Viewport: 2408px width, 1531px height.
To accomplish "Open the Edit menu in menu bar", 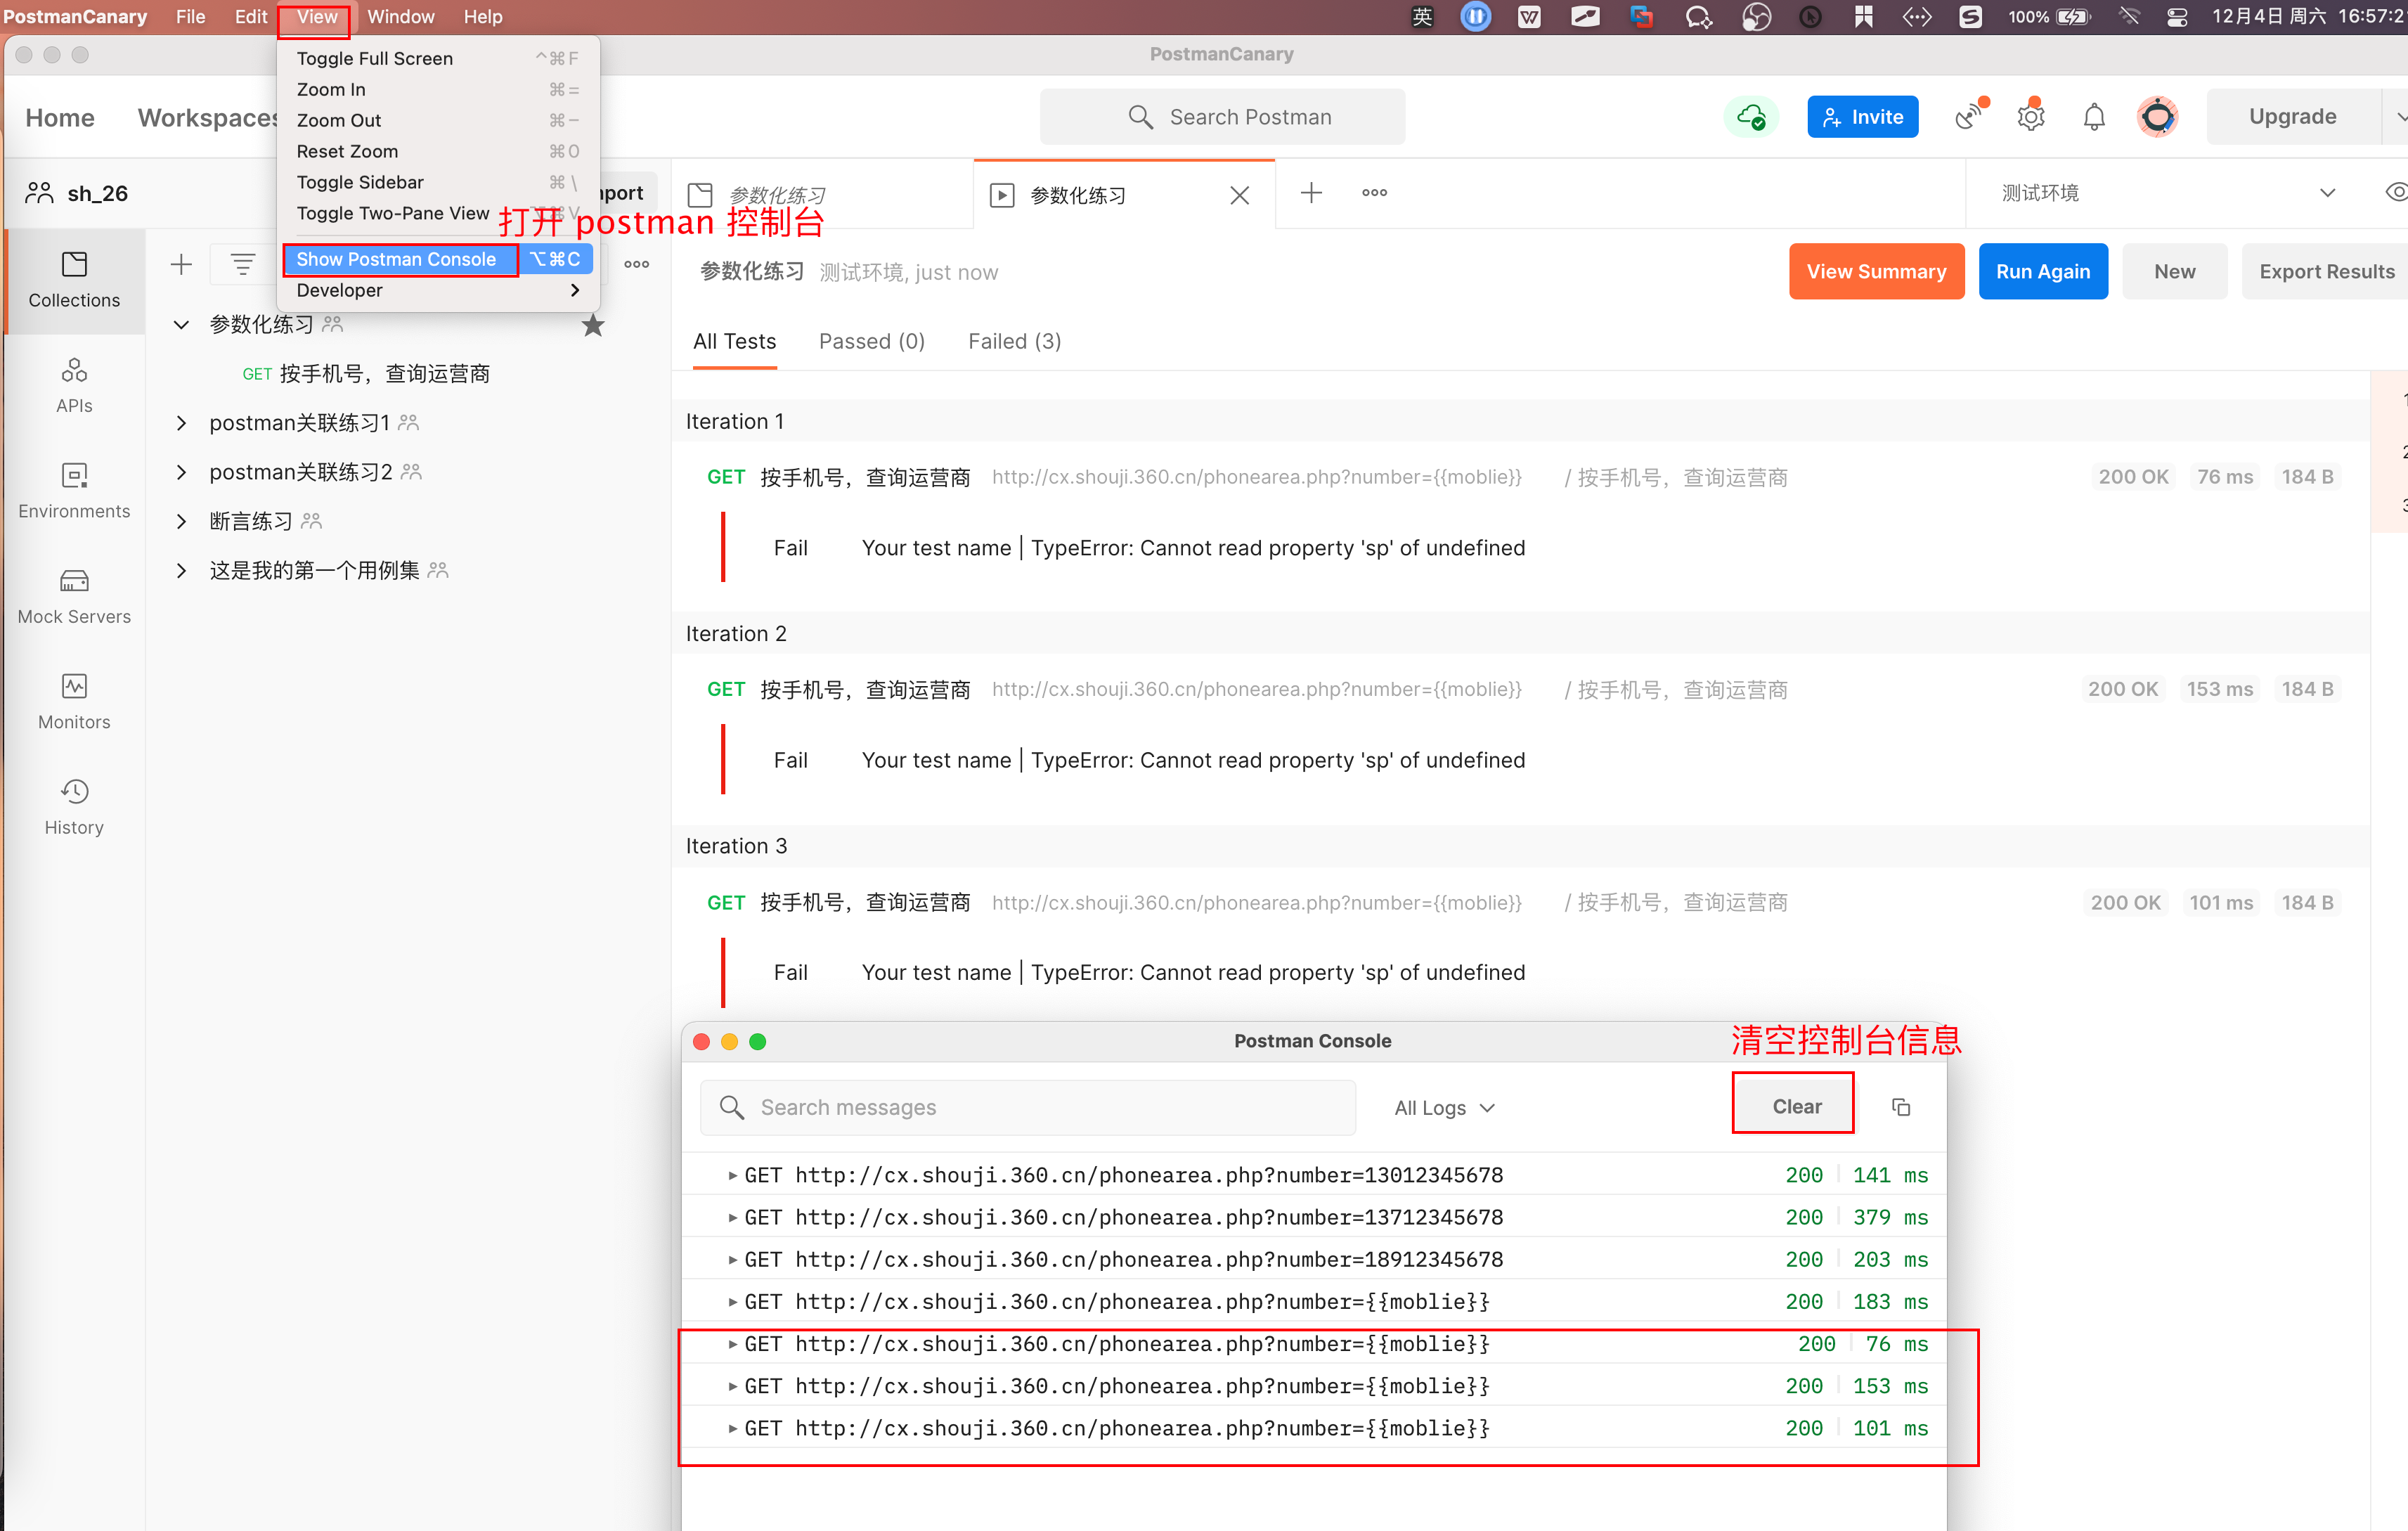I will (250, 17).
